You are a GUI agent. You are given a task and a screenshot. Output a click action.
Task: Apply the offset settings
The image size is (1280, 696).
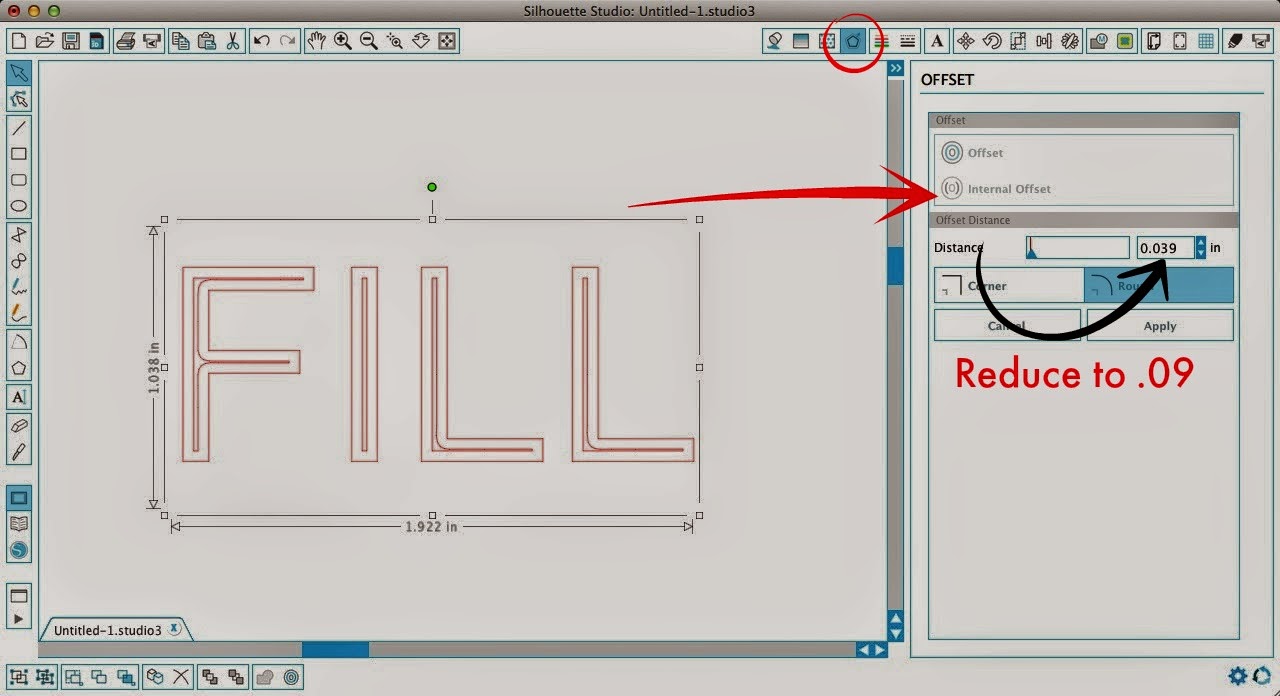click(x=1160, y=325)
